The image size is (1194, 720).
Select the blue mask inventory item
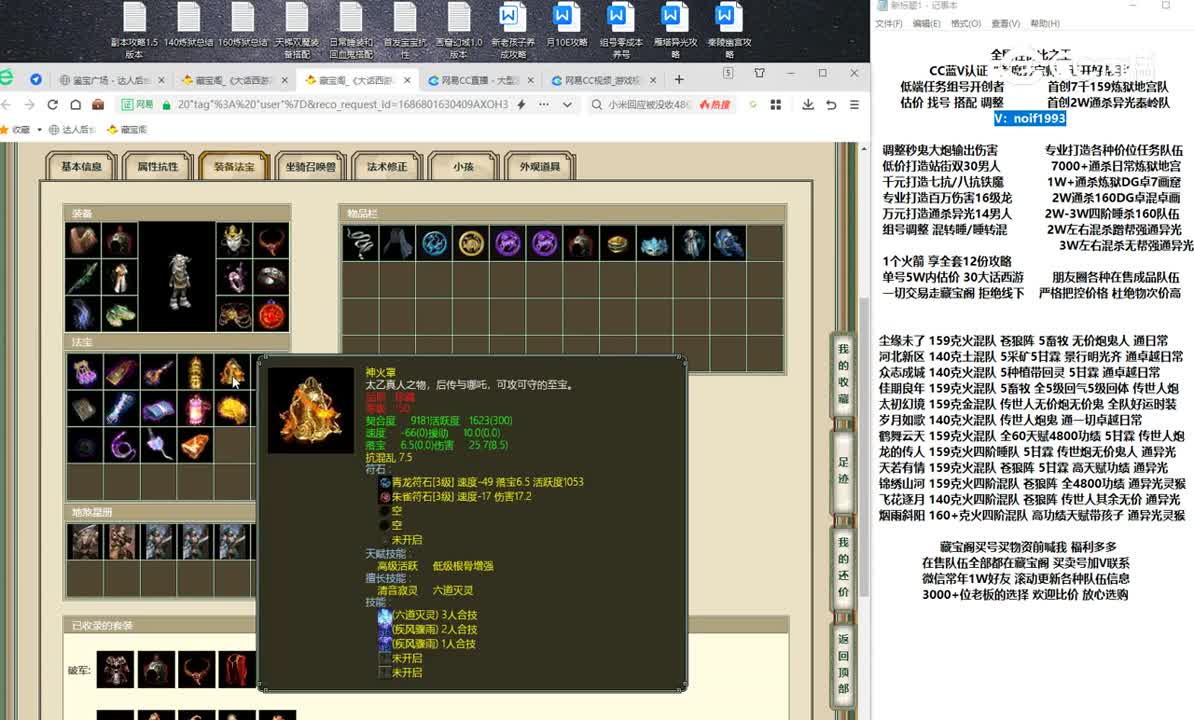pyautogui.click(x=655, y=244)
